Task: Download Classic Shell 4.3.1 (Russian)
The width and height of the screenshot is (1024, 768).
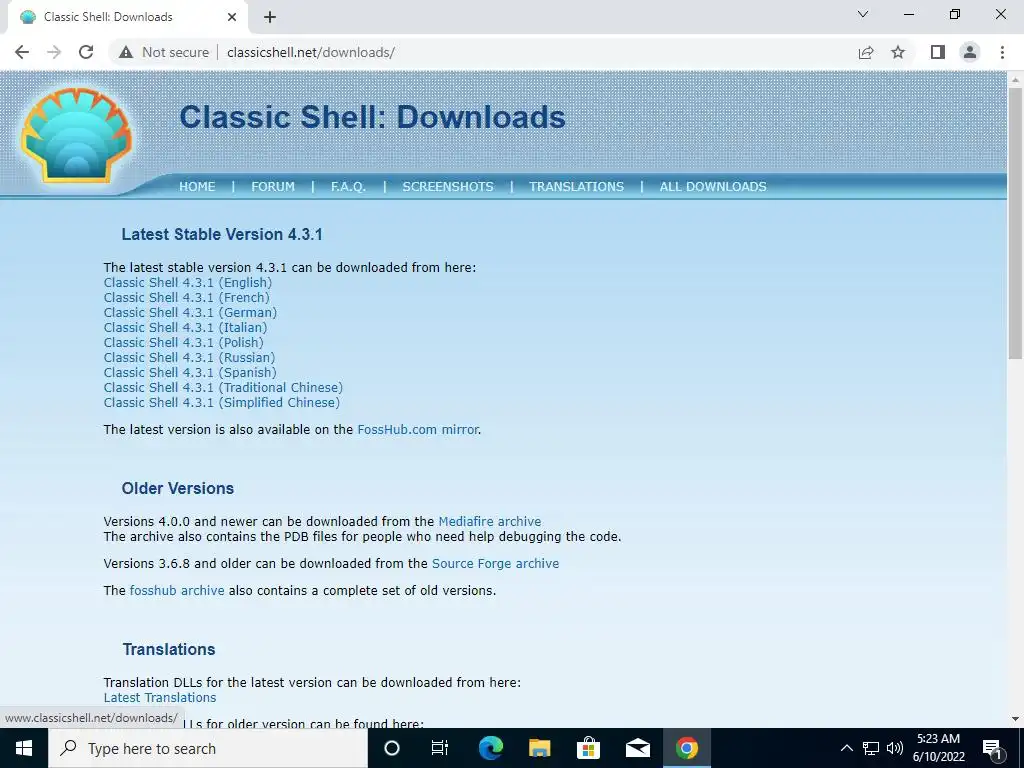Action: pyautogui.click(x=189, y=358)
